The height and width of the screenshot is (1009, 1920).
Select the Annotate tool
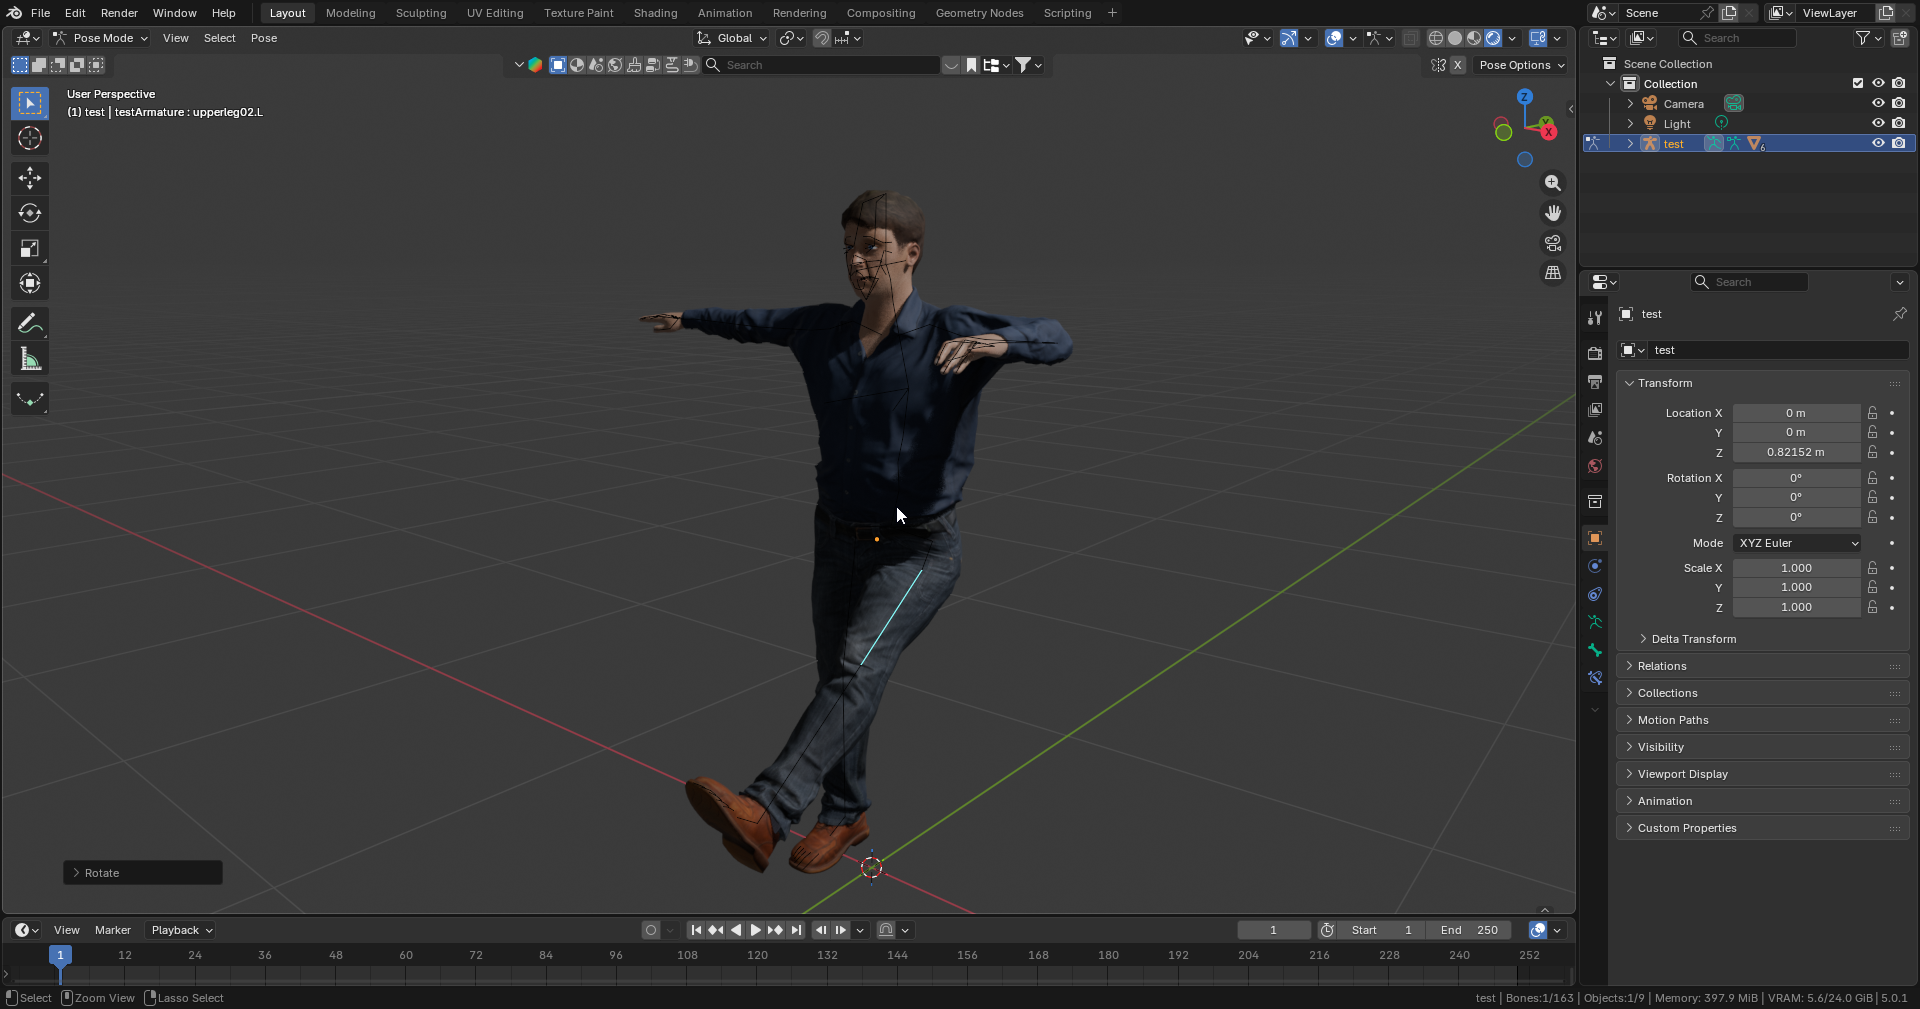[x=30, y=324]
